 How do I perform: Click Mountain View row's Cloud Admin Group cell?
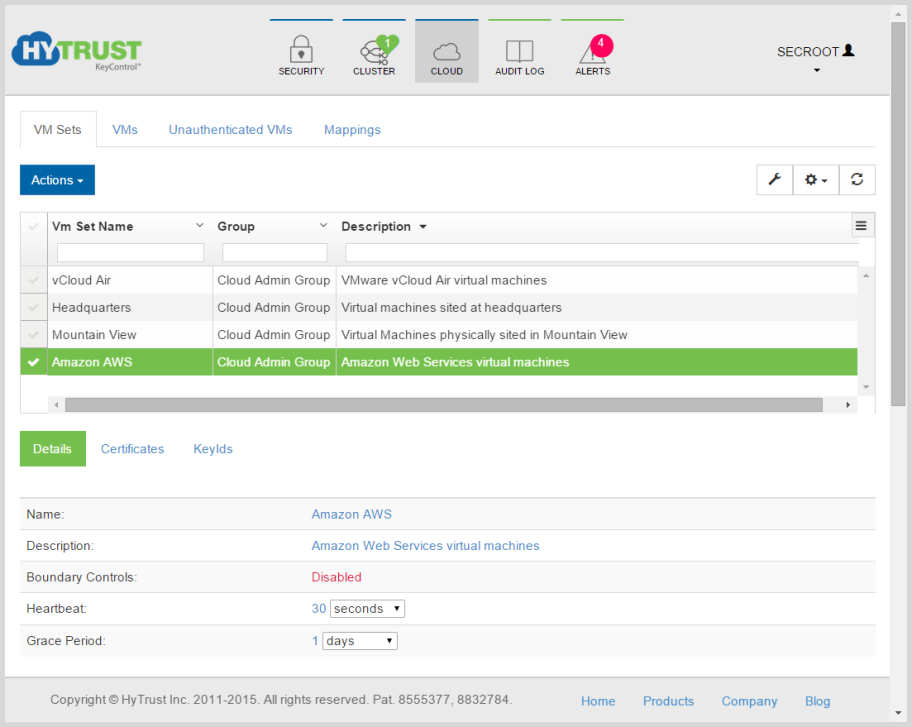[273, 335]
